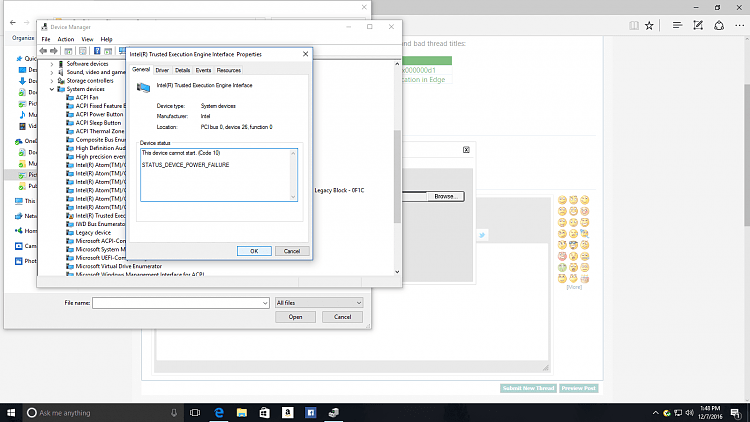Click the Twitter bird icon in the forum editor
Screen dimensions: 750x422
(482, 235)
